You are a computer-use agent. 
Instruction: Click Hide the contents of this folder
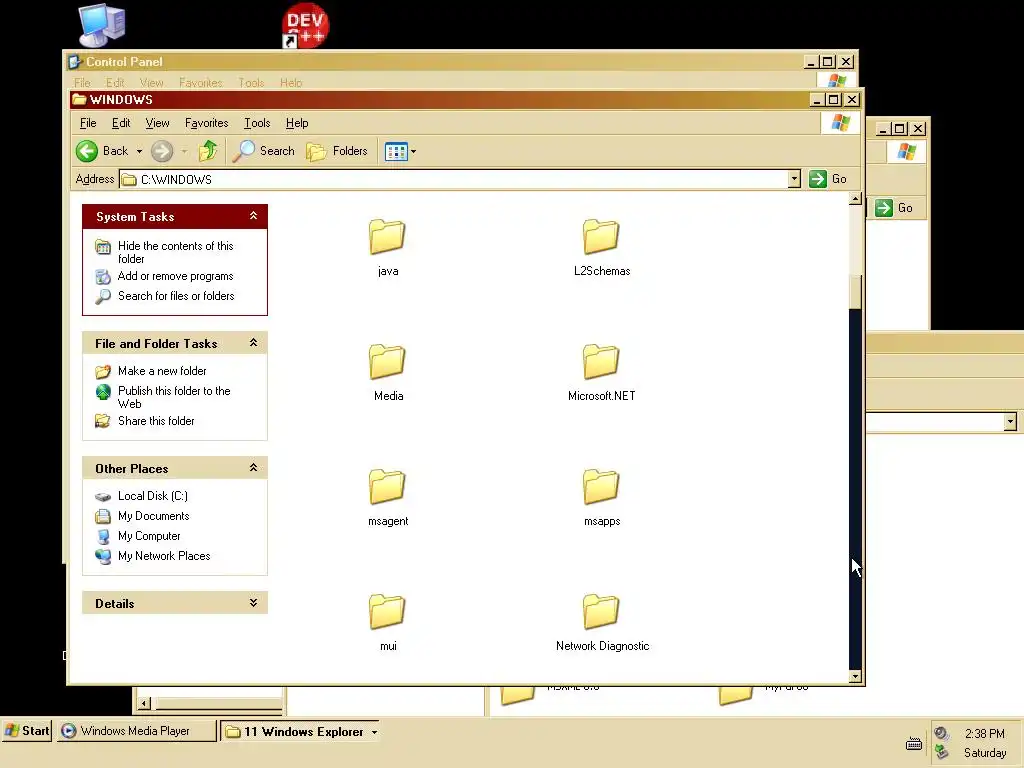pos(176,252)
